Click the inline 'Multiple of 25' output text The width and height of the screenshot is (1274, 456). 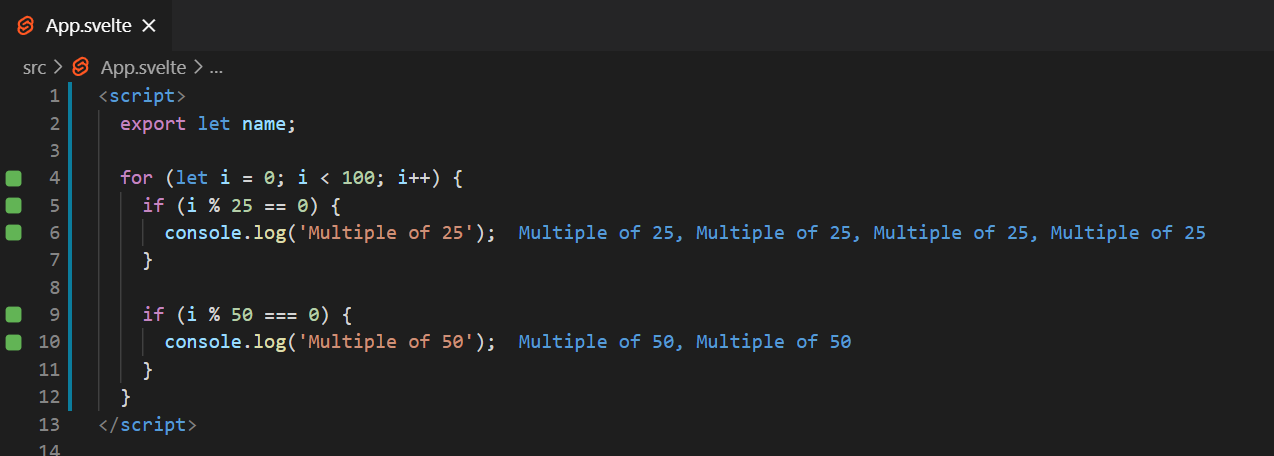[862, 233]
